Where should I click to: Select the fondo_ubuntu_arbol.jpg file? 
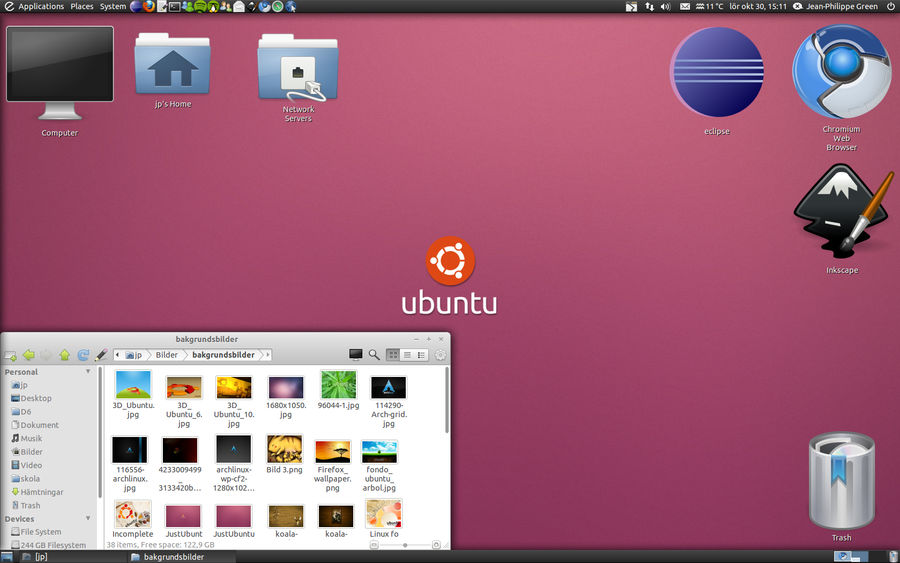(379, 465)
